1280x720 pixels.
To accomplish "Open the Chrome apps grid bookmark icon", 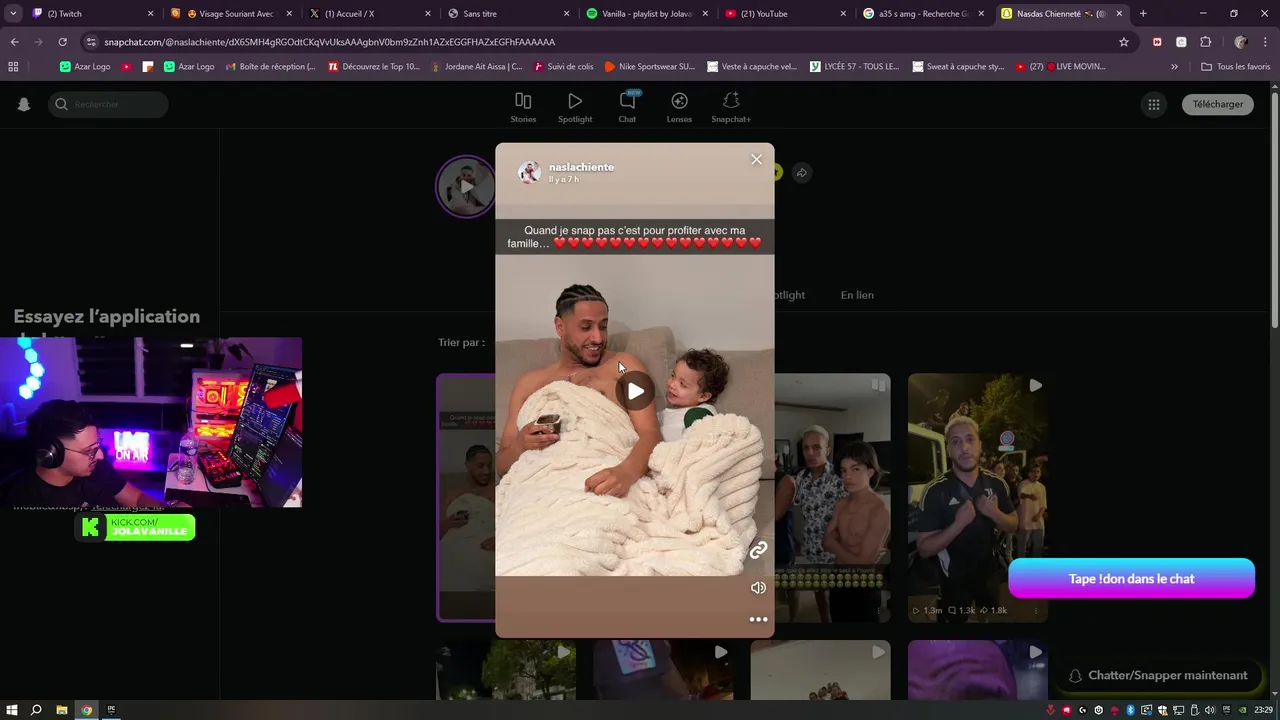I will point(13,66).
